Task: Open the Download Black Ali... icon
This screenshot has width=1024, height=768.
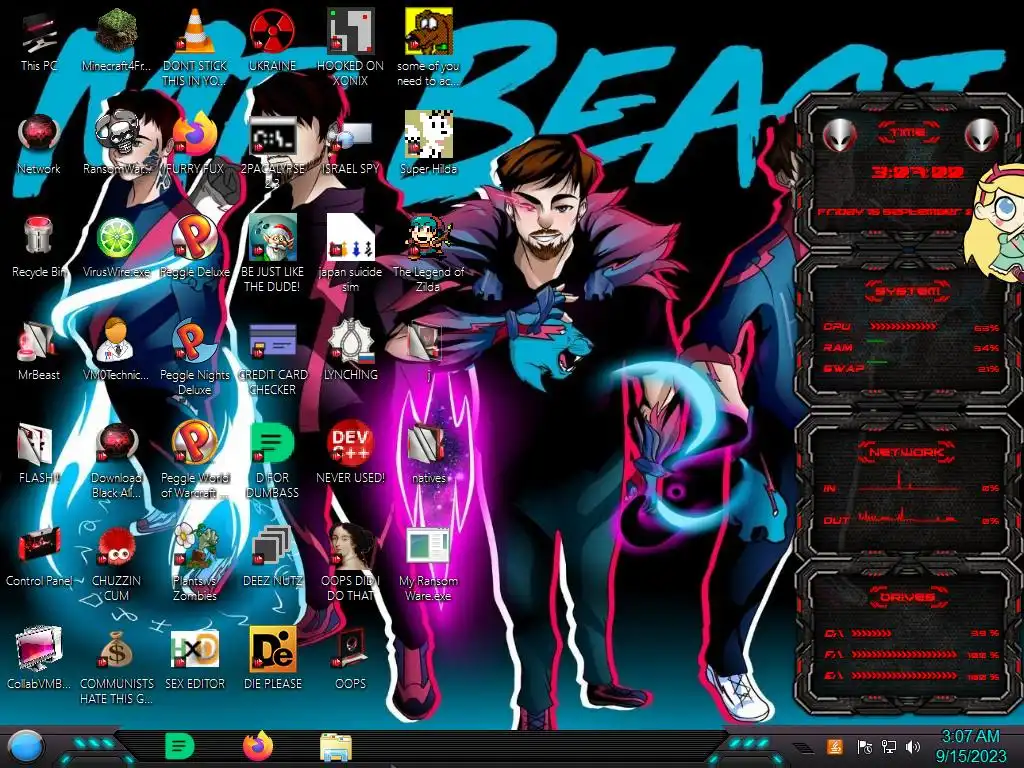Action: [116, 460]
